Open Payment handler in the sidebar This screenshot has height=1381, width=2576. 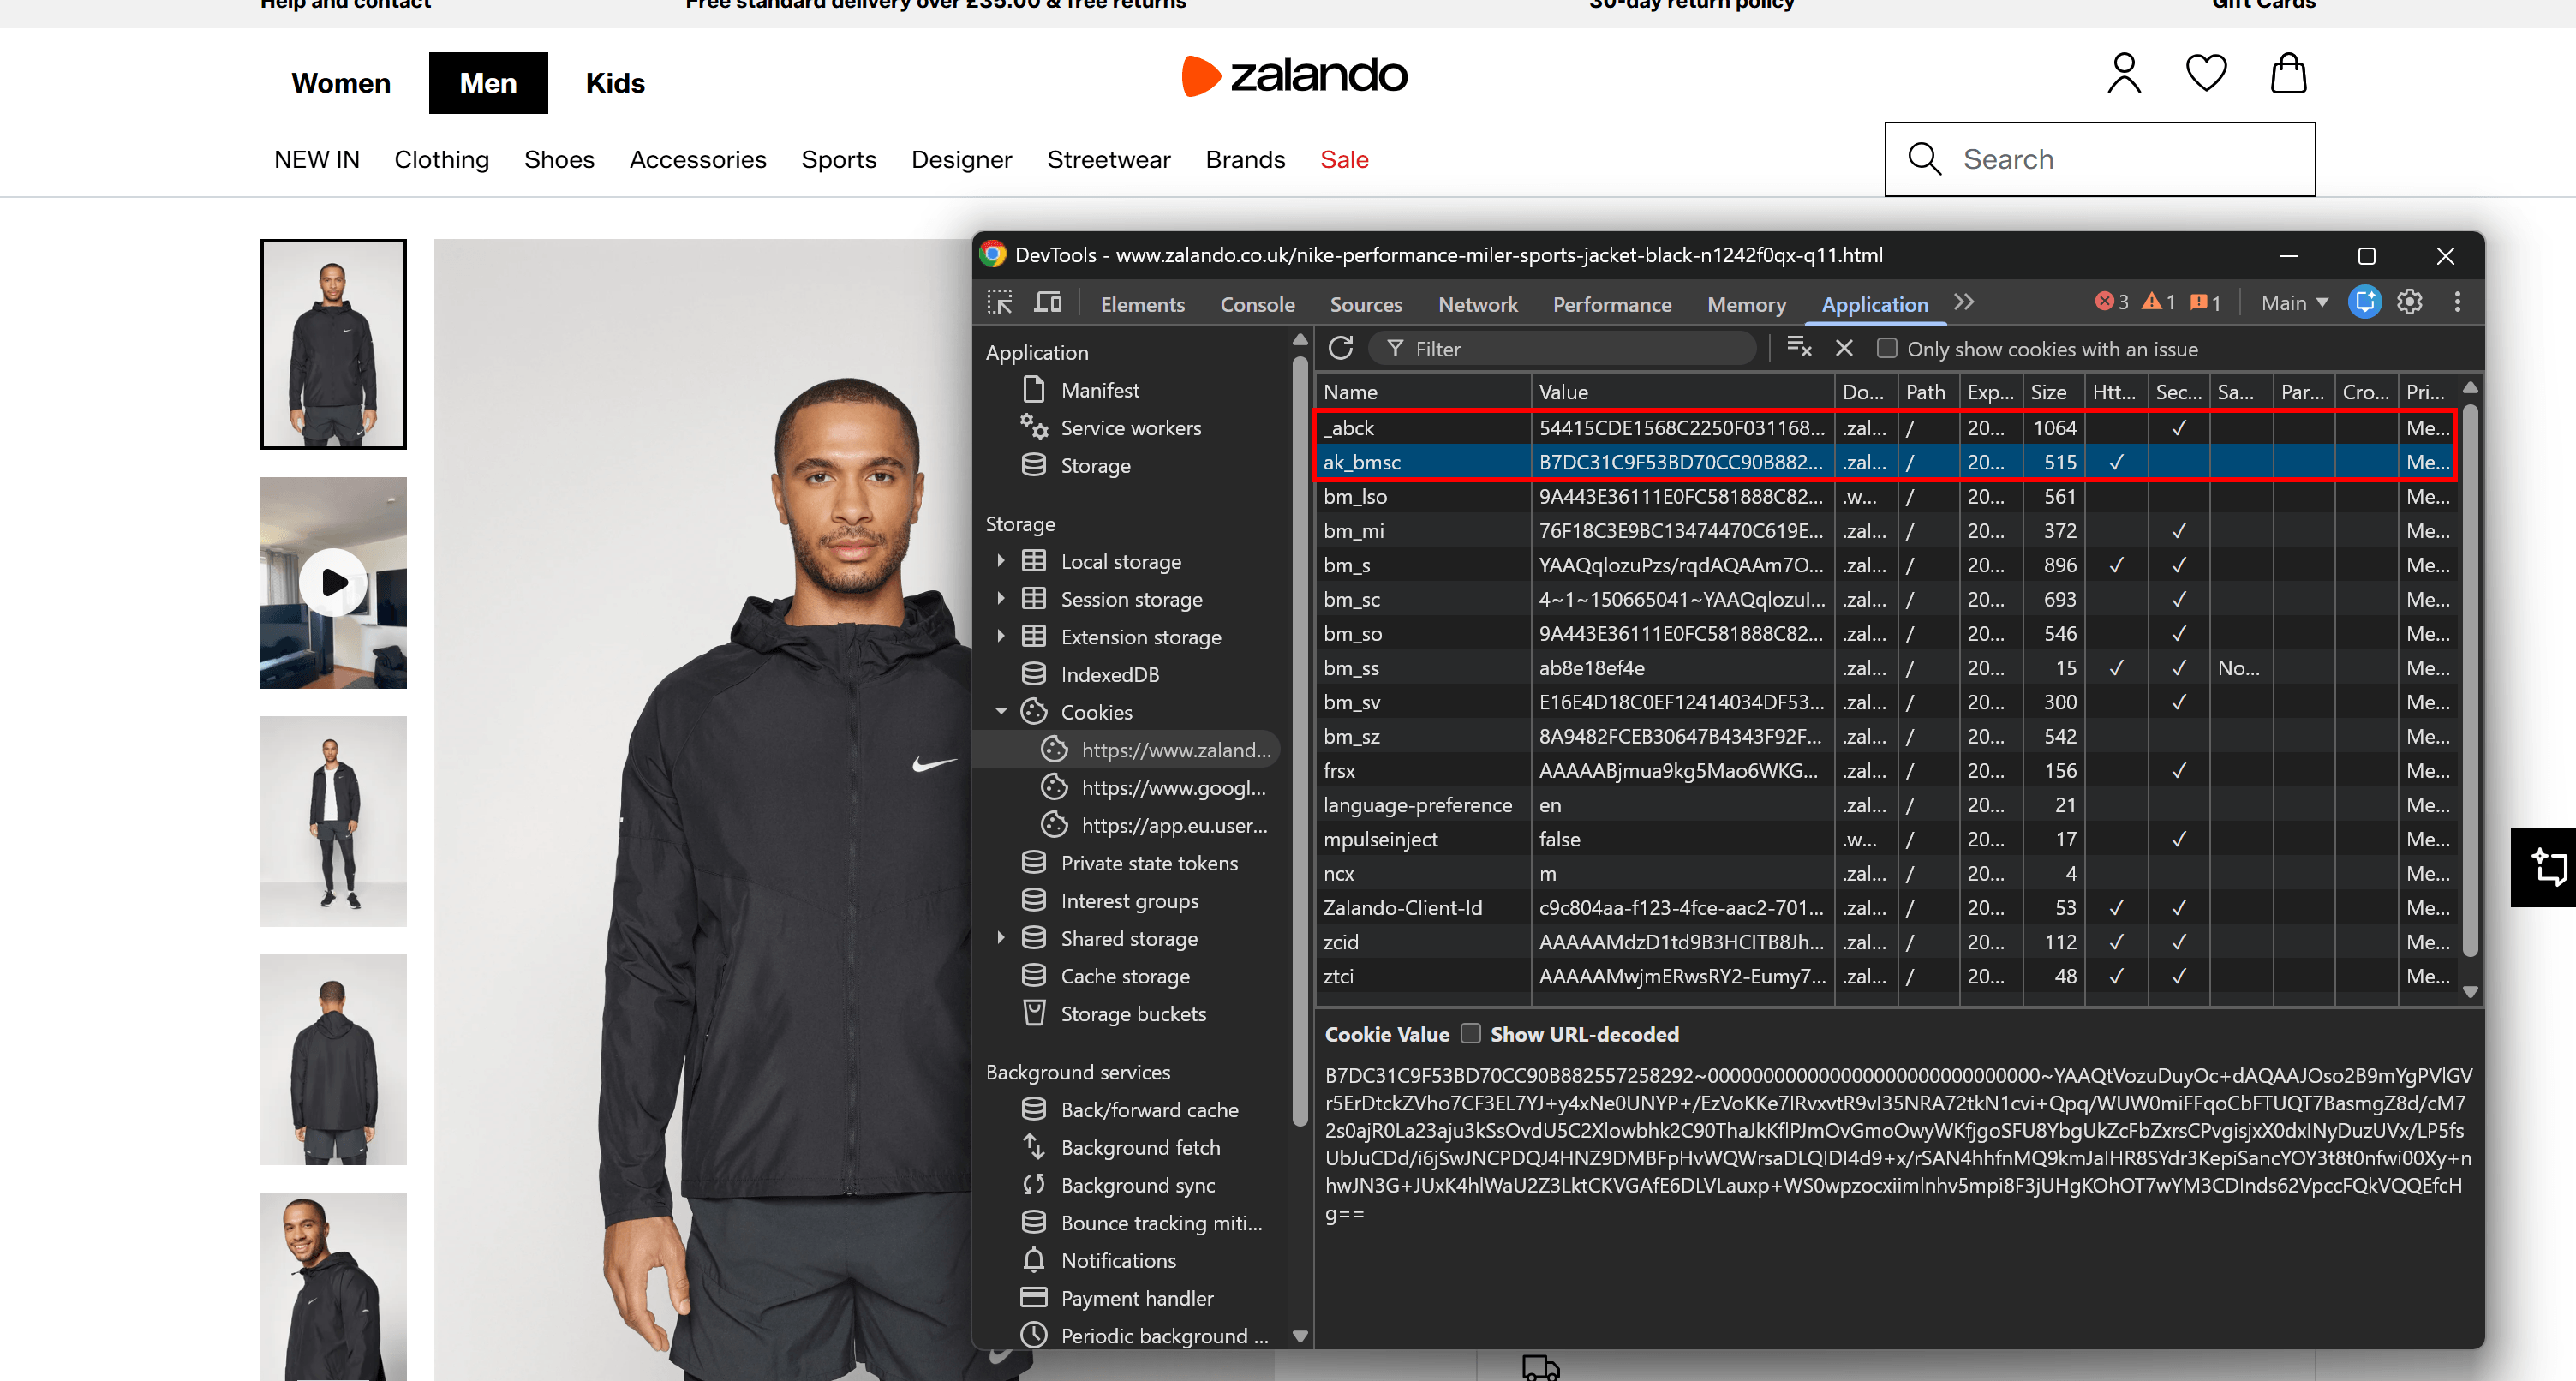pos(1136,1298)
